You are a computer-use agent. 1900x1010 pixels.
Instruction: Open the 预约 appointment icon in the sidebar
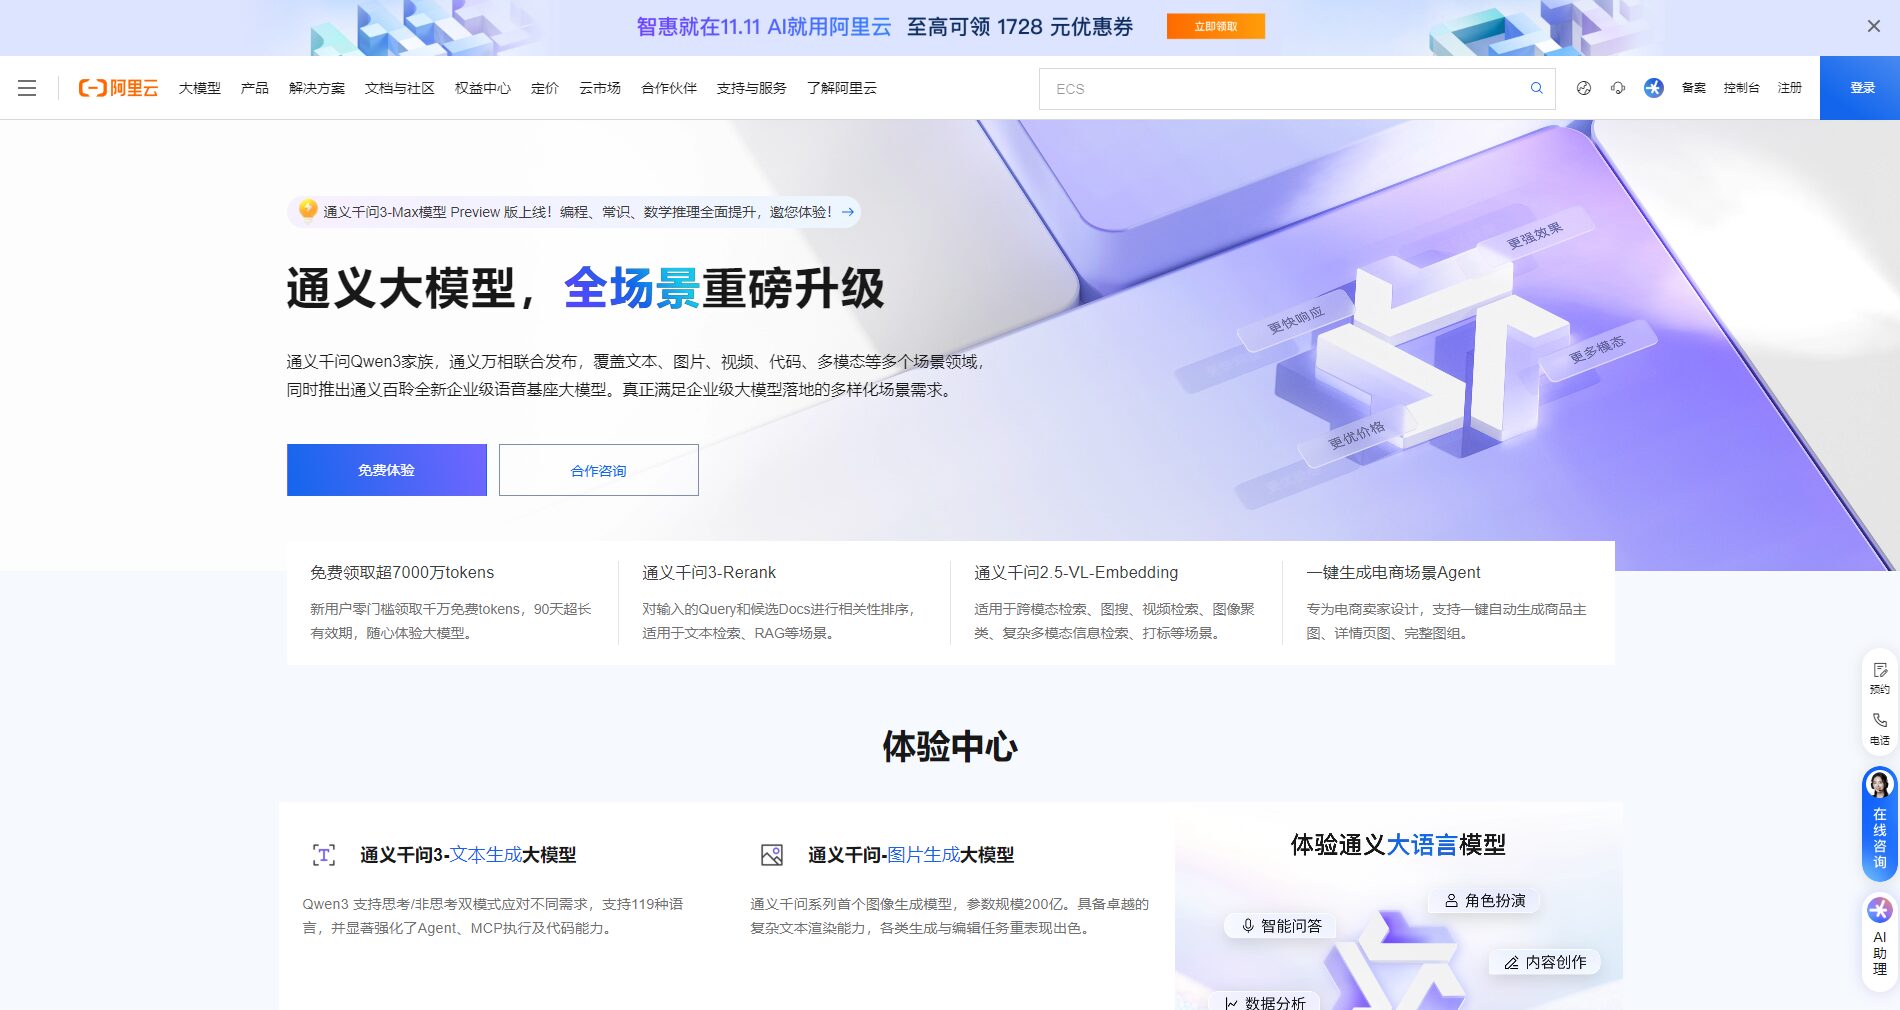[1878, 678]
